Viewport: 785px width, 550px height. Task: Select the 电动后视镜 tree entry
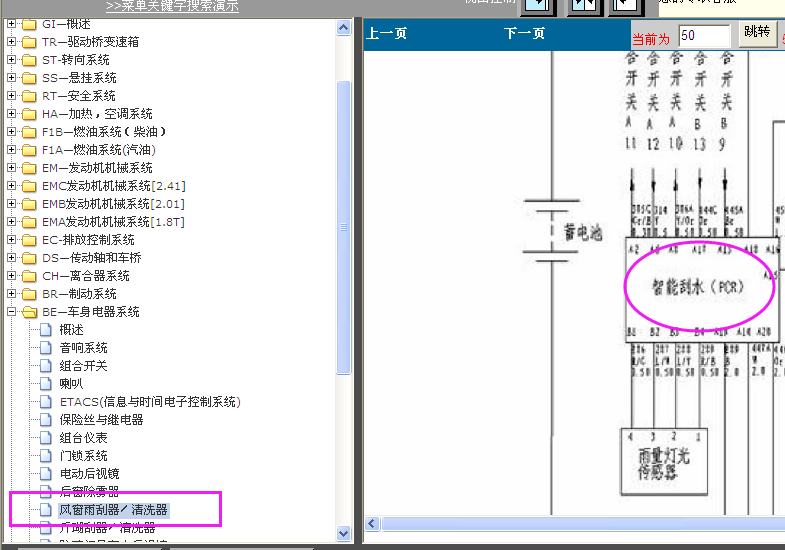pyautogui.click(x=90, y=474)
